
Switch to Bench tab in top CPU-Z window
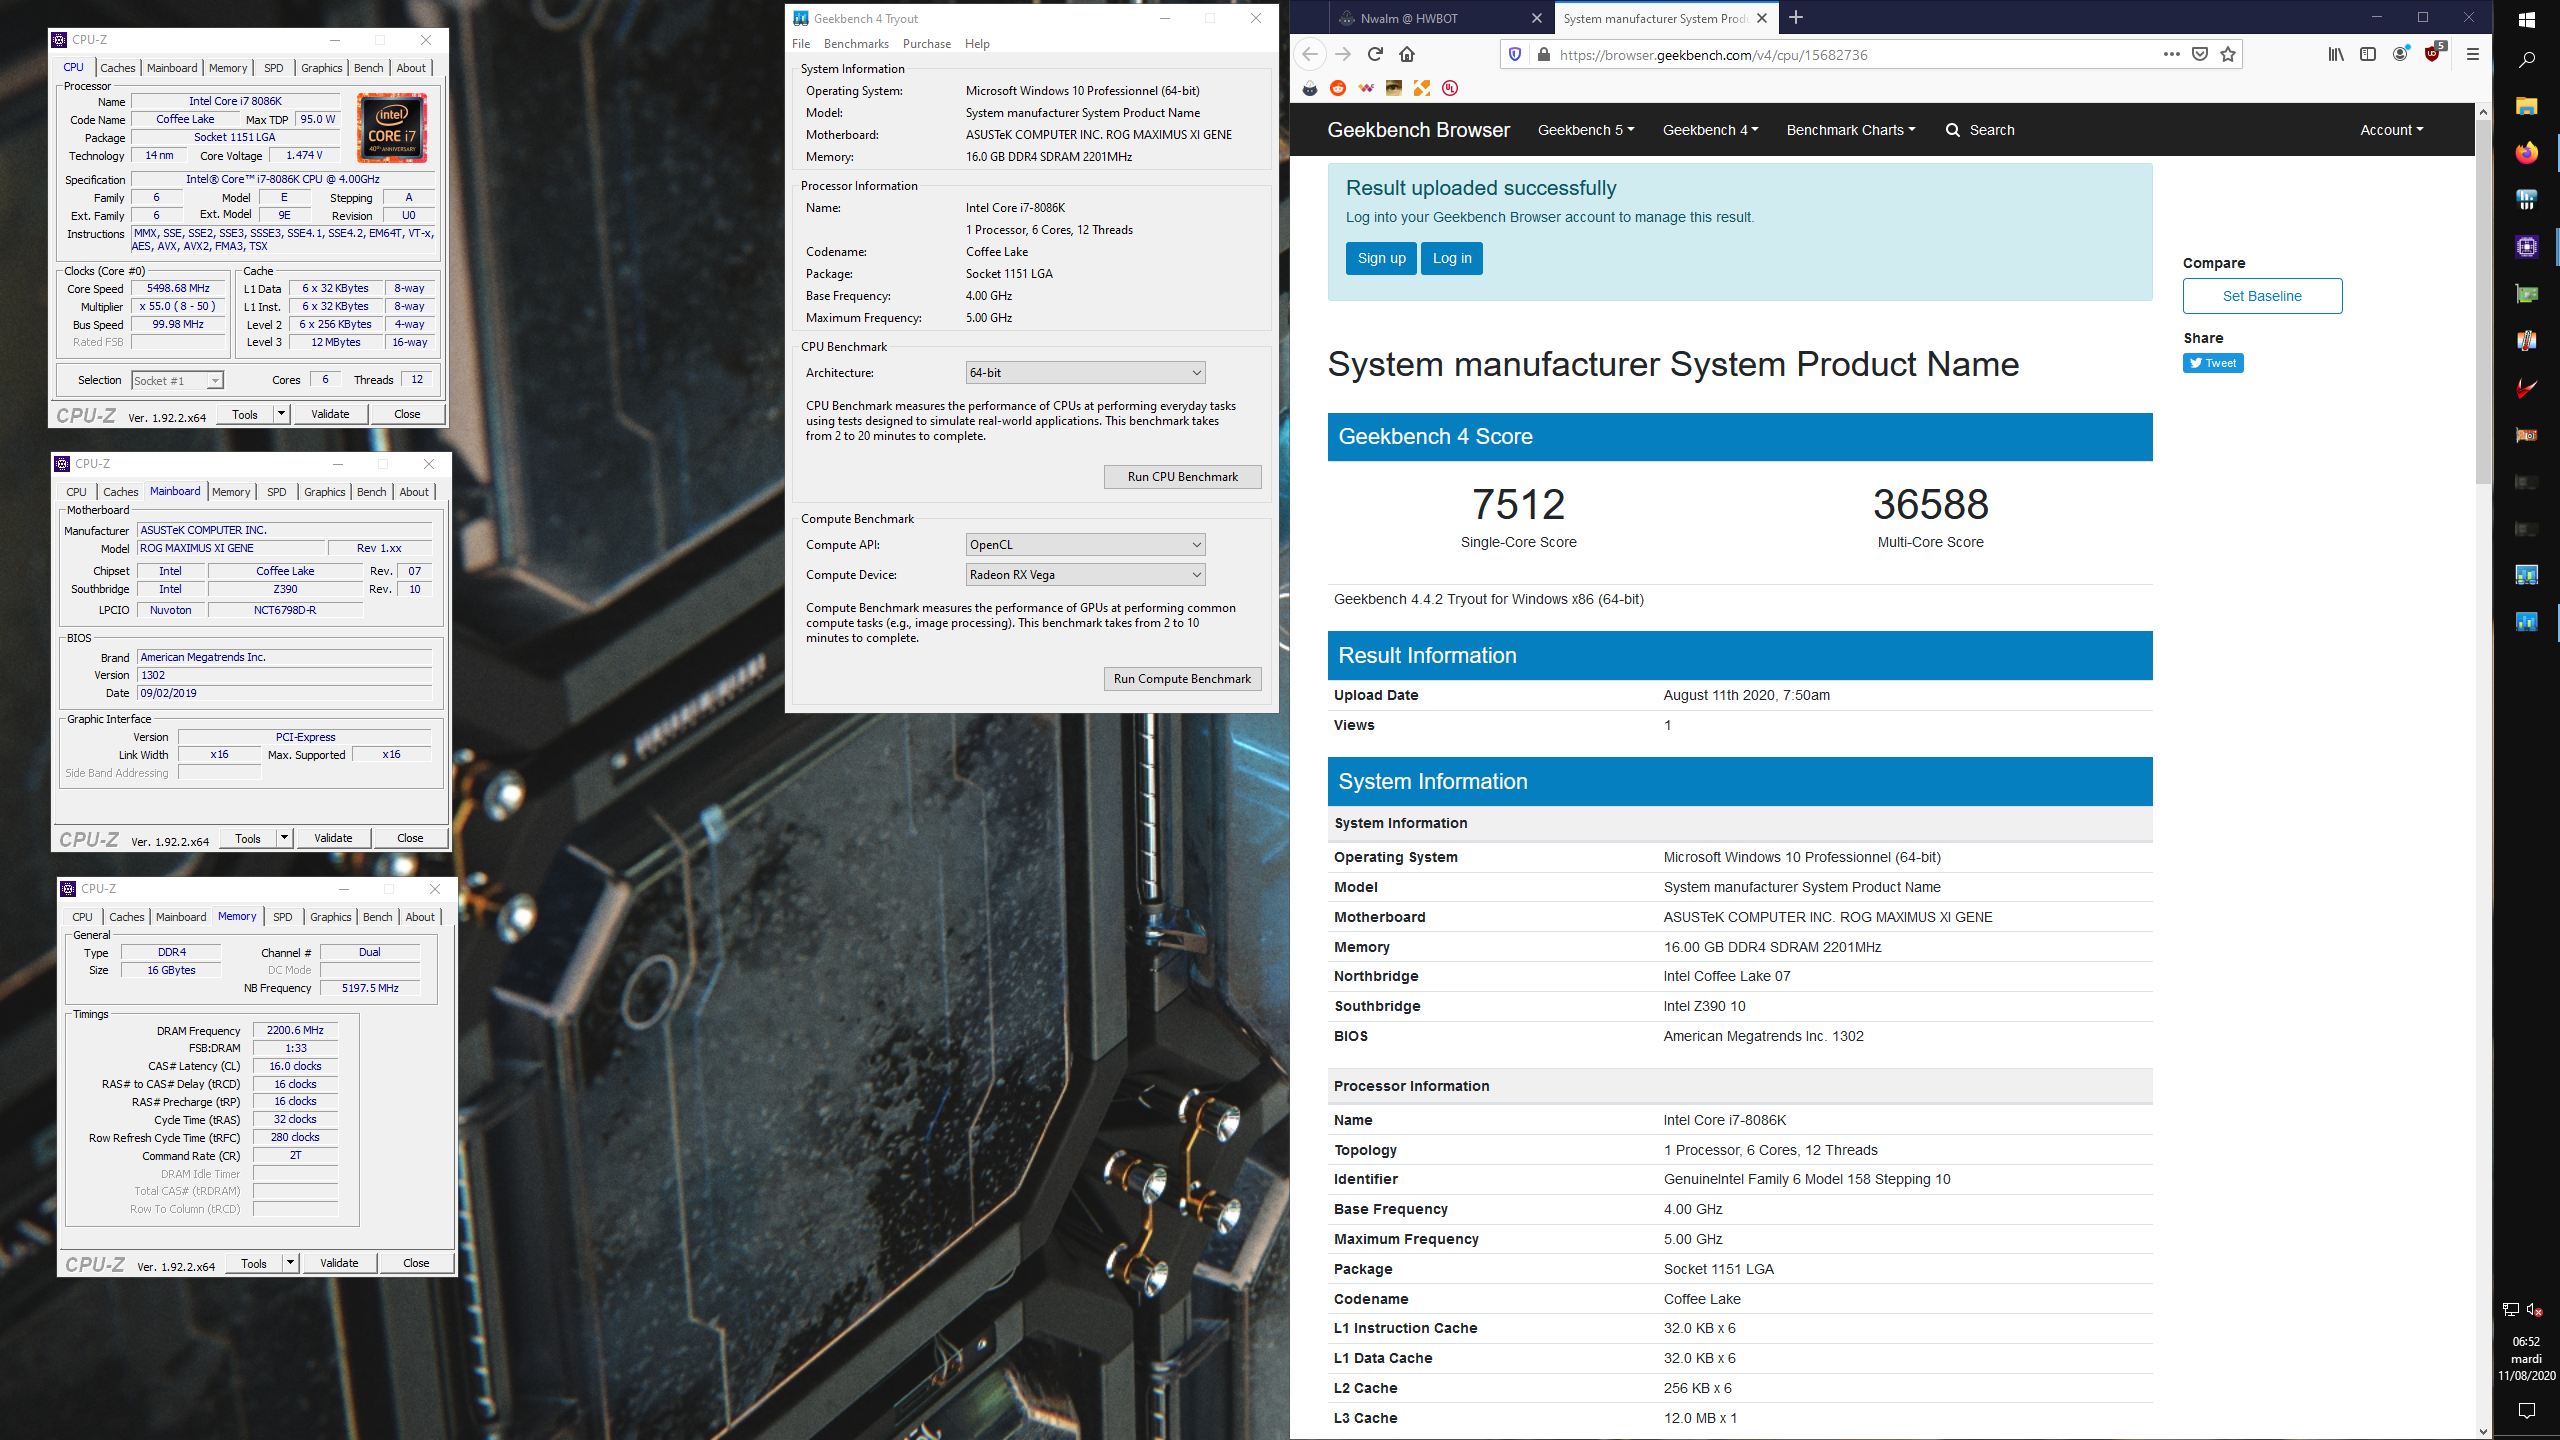pos(369,68)
